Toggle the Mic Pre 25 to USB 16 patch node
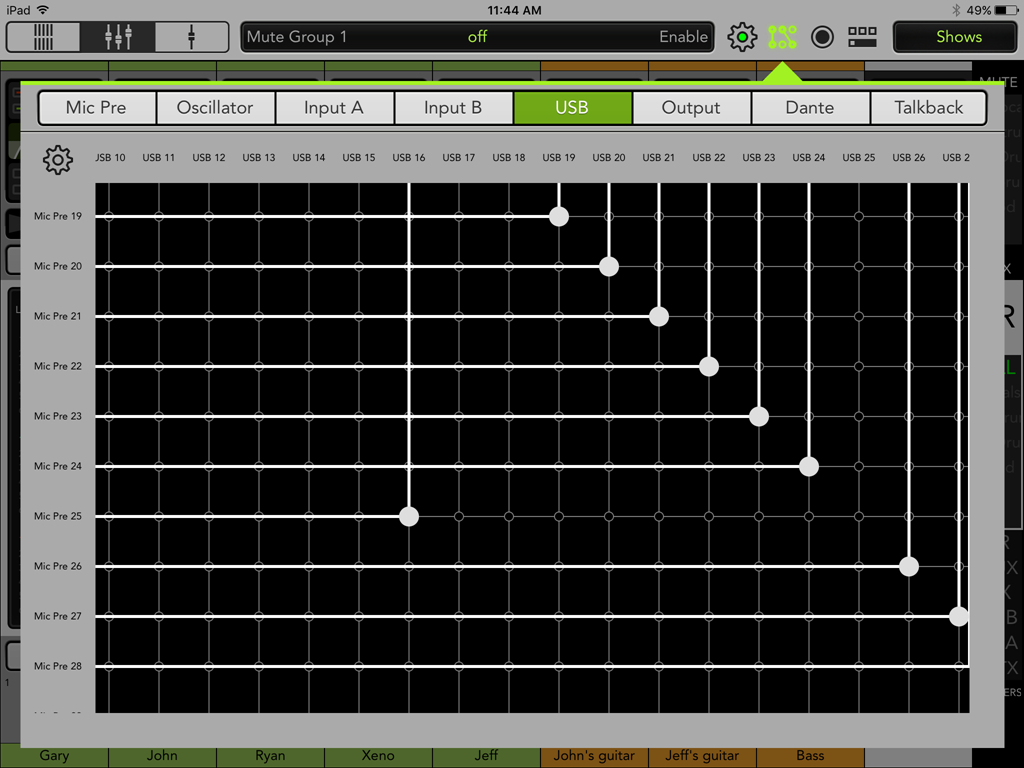 [x=409, y=516]
